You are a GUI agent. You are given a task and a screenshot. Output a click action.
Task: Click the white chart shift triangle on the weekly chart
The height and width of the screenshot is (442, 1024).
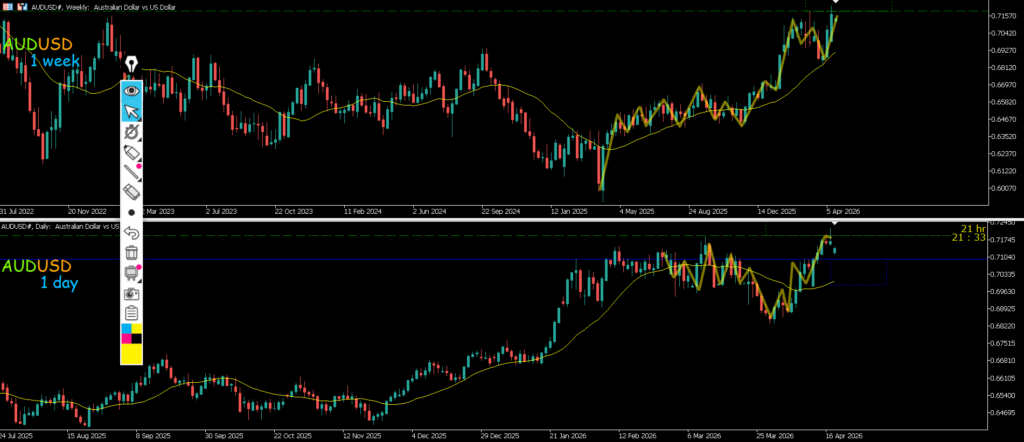click(835, 3)
